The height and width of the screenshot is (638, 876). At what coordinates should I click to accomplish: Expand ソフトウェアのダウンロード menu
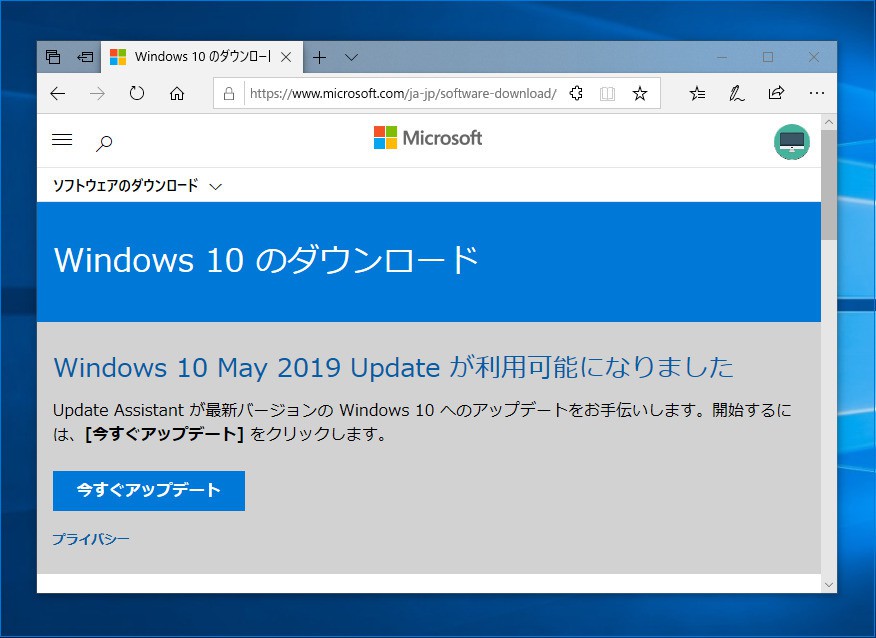coord(137,185)
